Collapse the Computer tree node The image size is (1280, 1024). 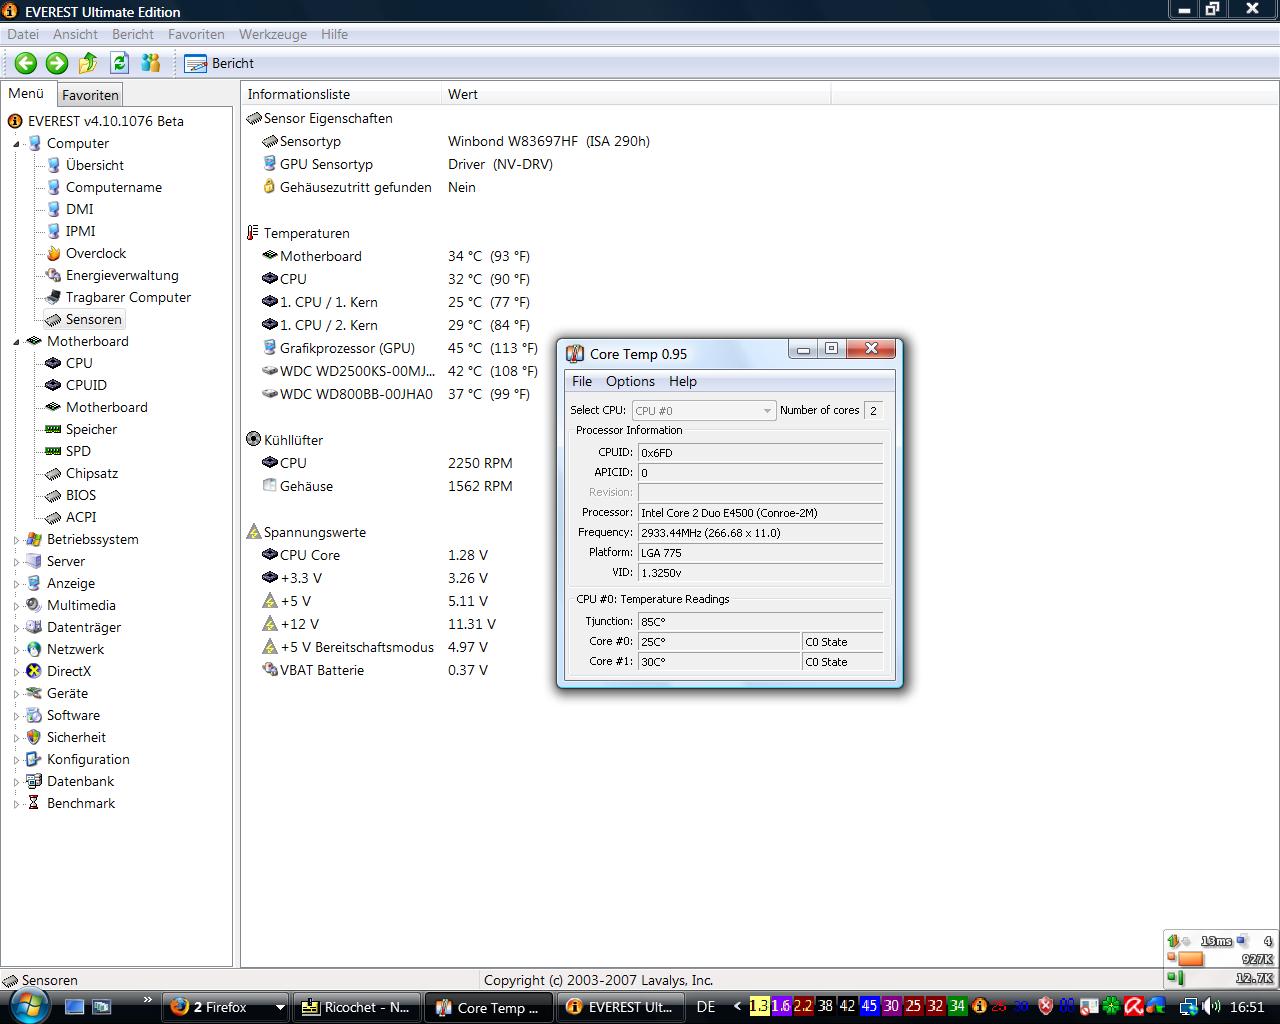tap(17, 143)
